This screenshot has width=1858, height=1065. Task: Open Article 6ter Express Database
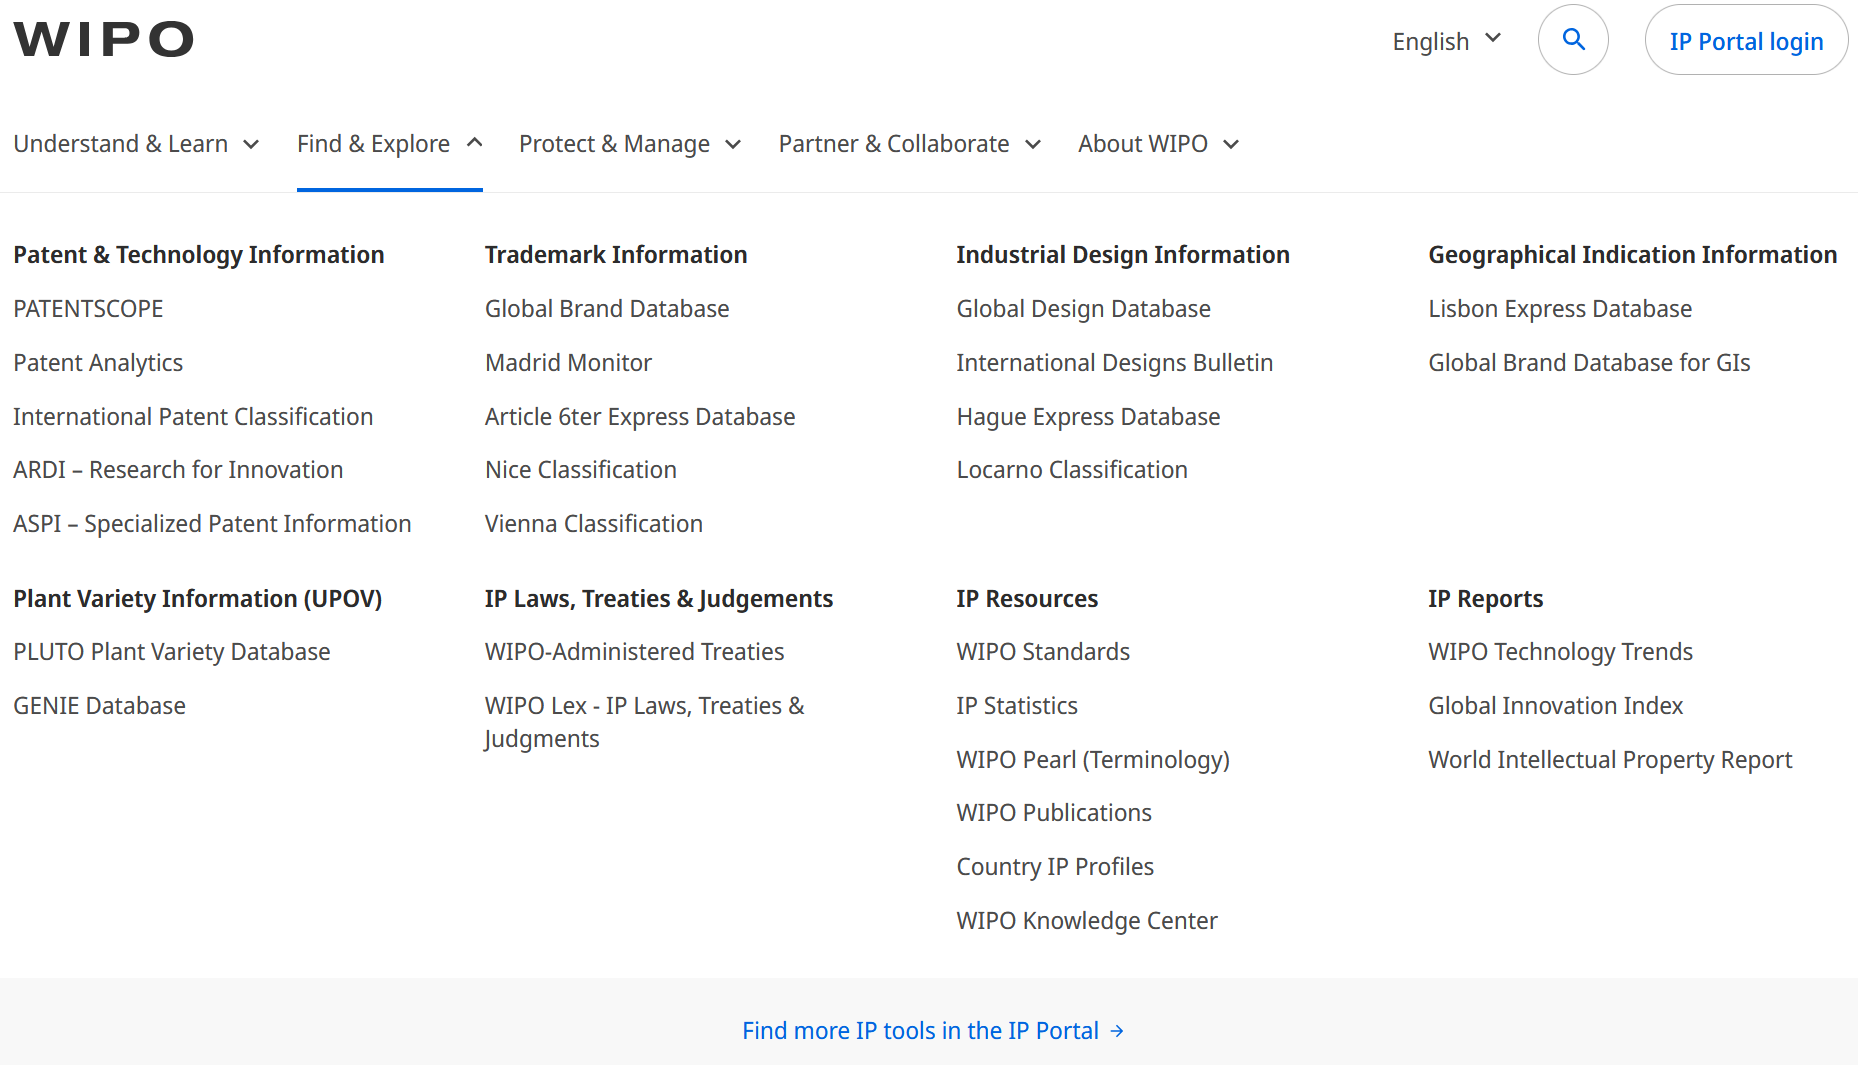click(x=640, y=417)
